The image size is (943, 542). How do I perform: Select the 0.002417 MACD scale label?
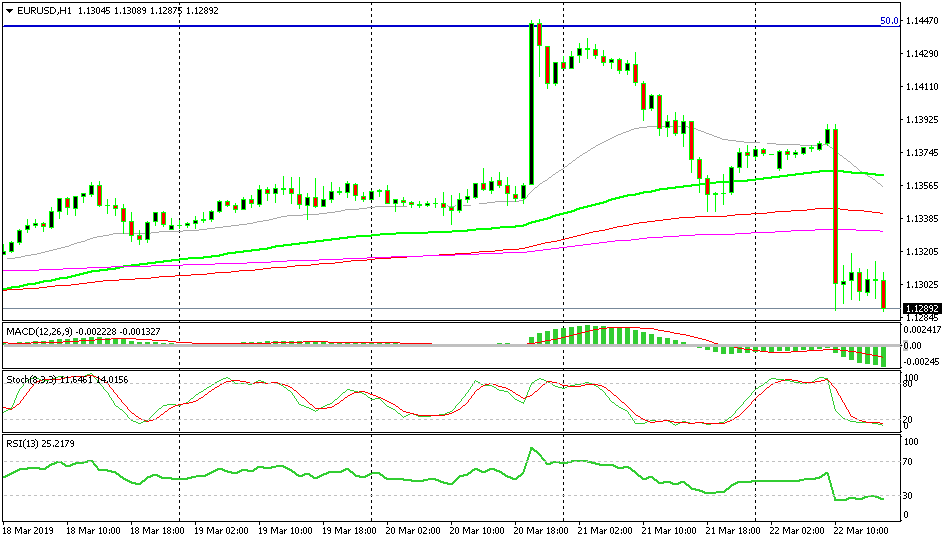click(x=922, y=330)
